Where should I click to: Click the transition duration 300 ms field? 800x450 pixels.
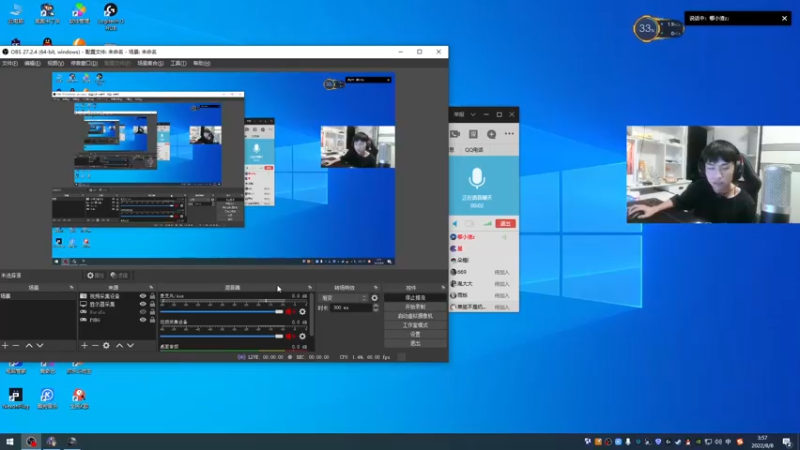(351, 308)
